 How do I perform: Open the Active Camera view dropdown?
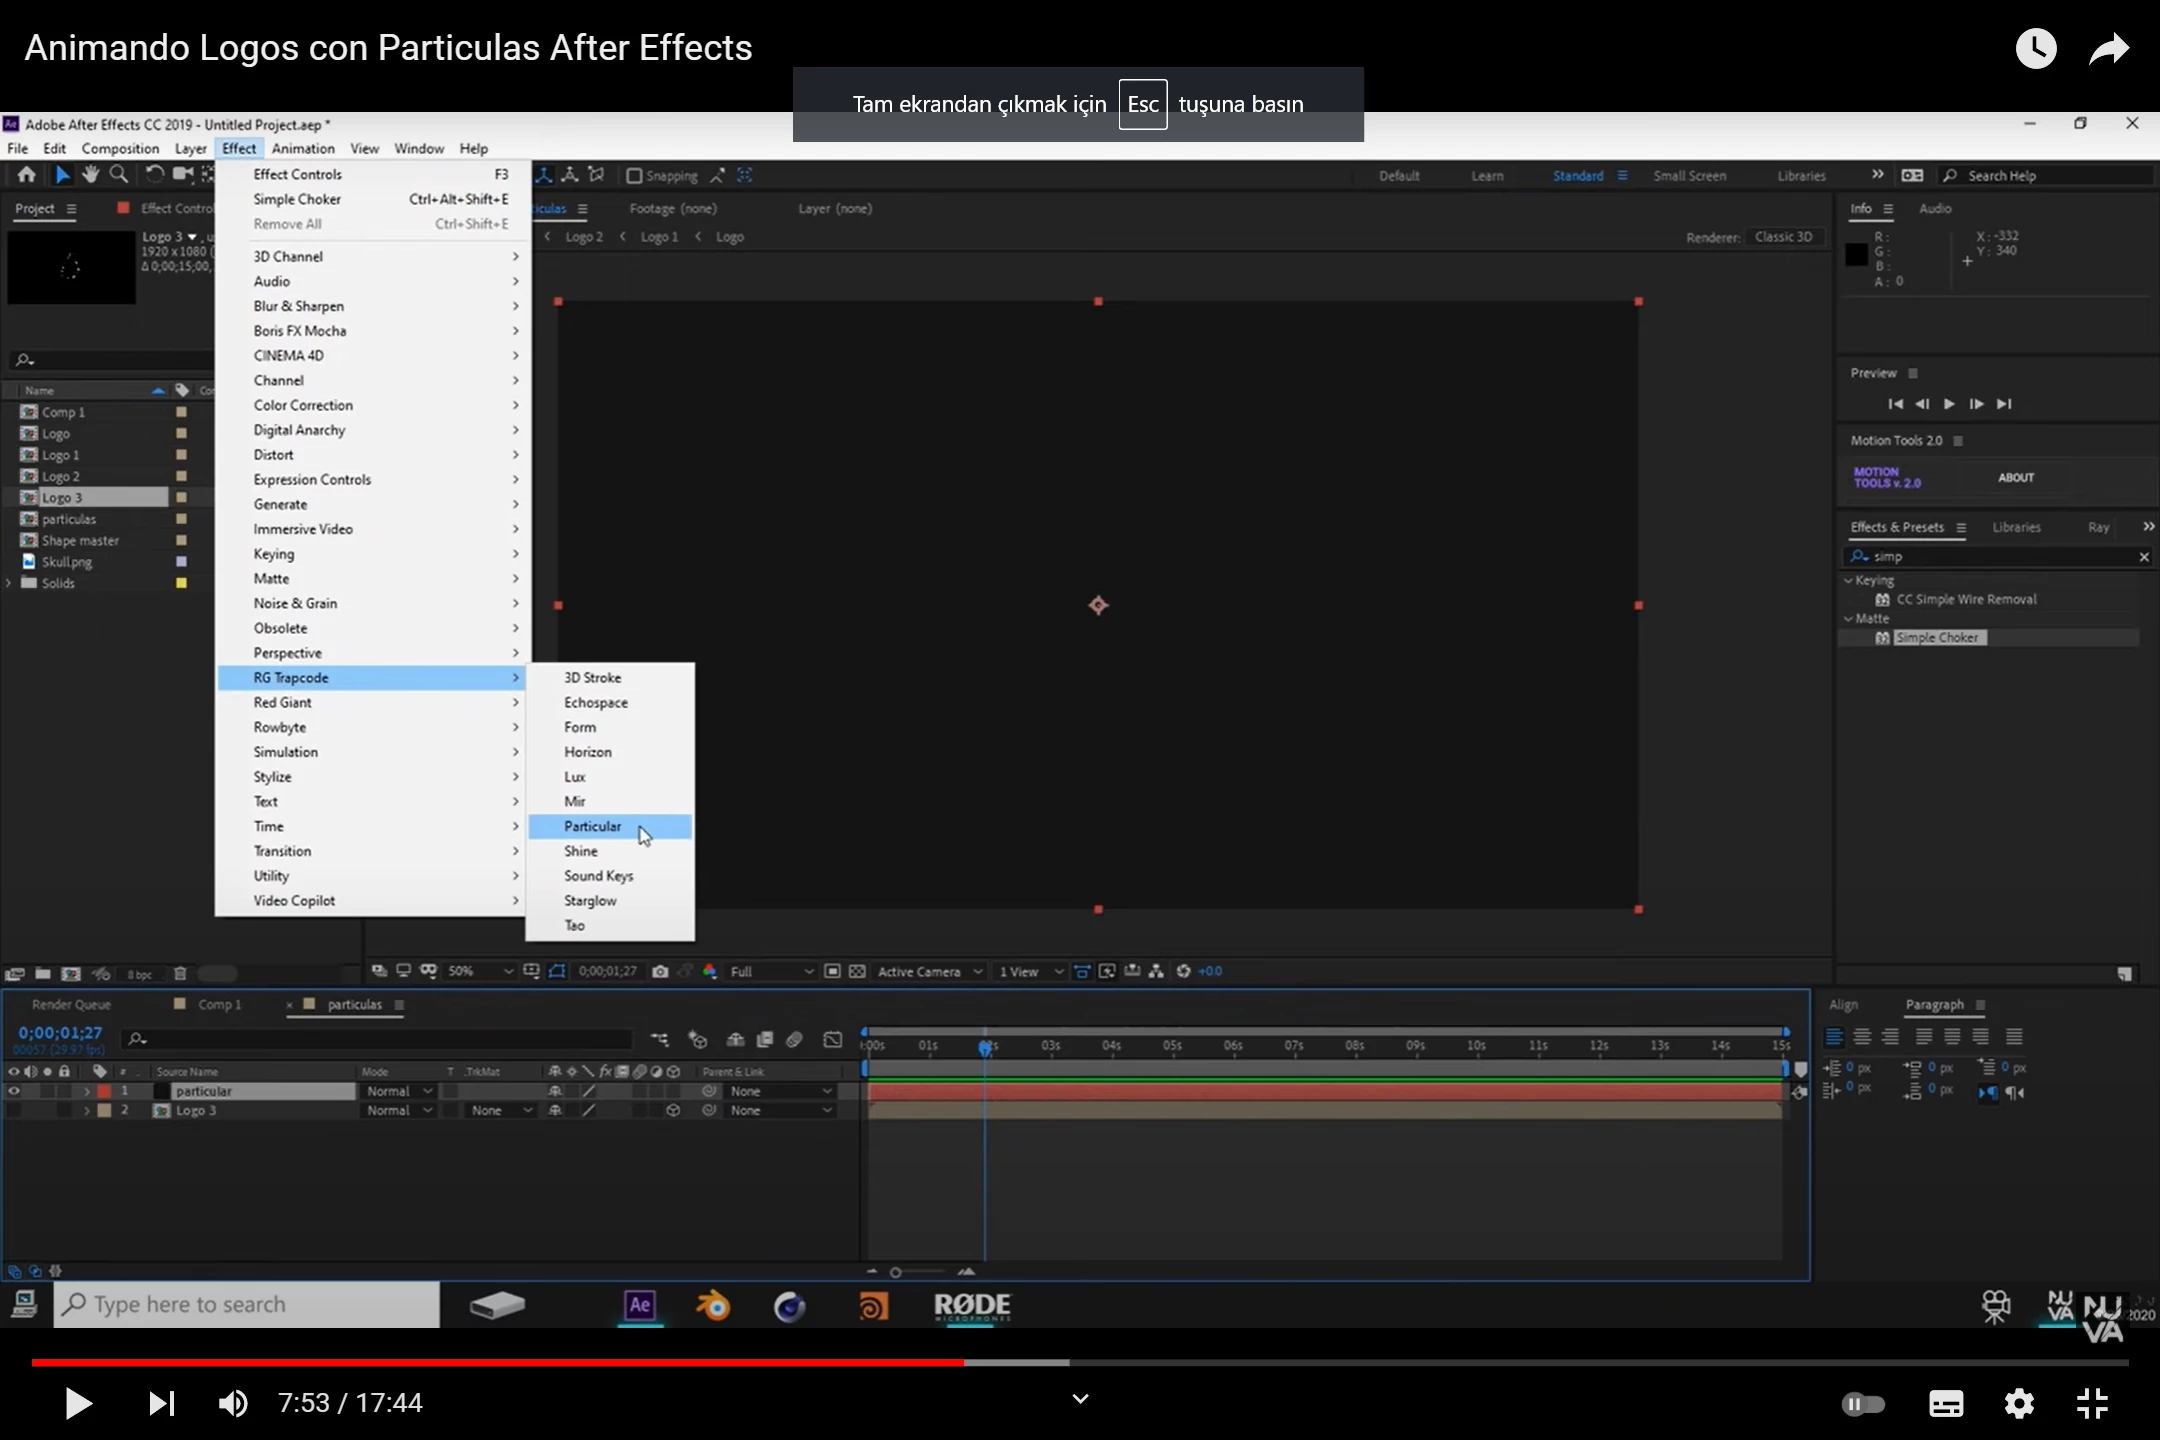point(929,971)
